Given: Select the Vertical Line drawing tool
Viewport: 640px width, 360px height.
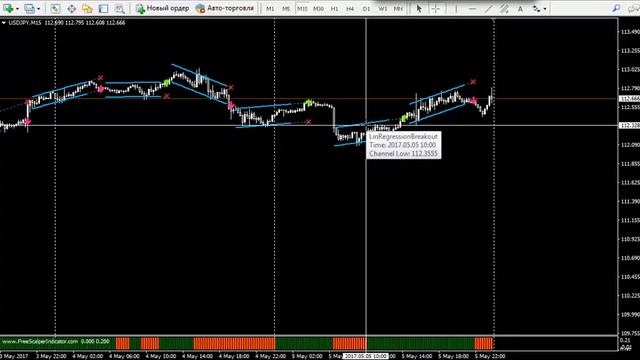Looking at the screenshot, I should tap(456, 9).
